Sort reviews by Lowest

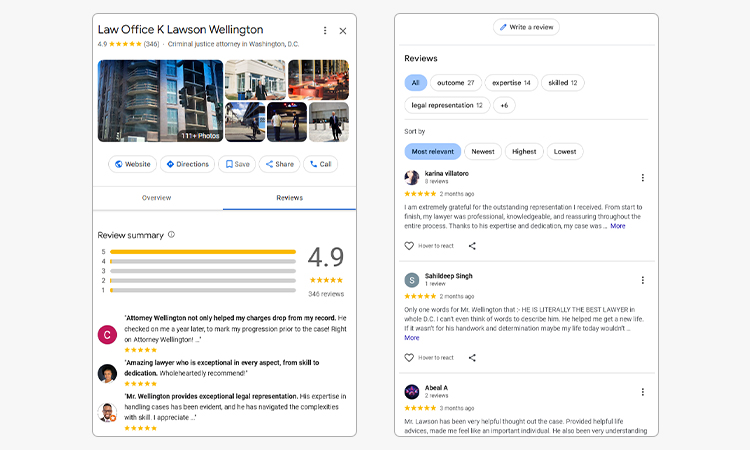[x=565, y=152]
